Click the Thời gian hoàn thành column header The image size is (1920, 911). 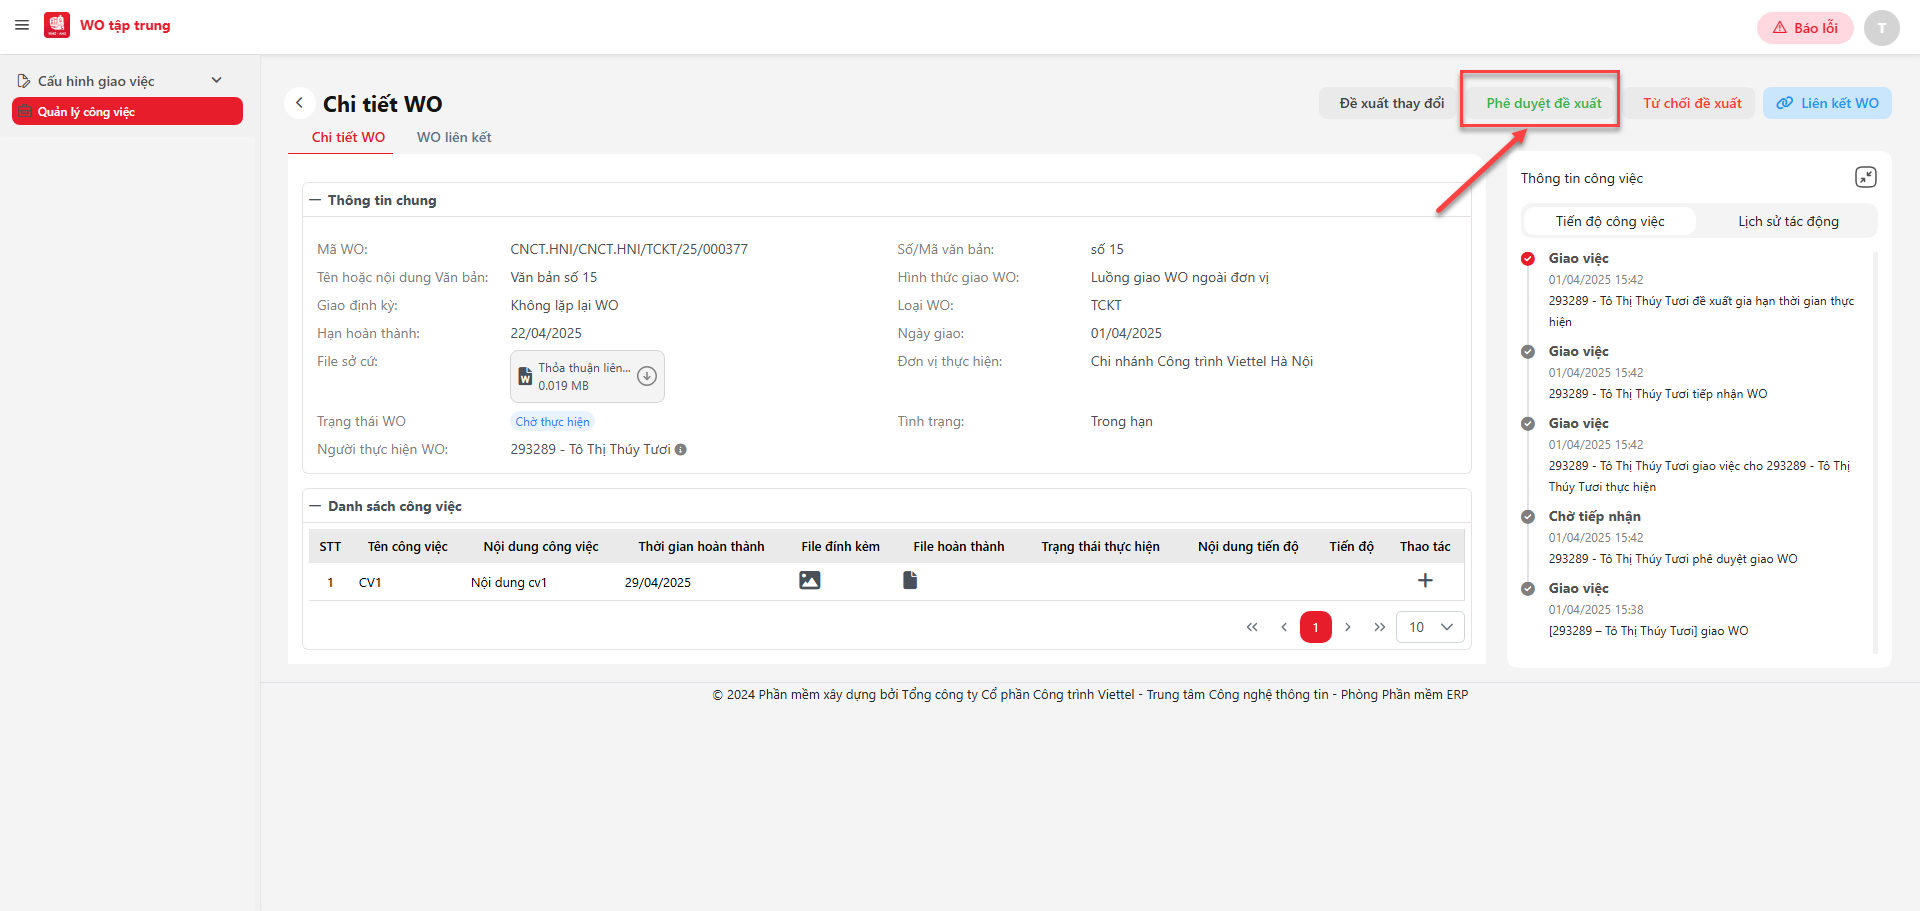pos(701,546)
